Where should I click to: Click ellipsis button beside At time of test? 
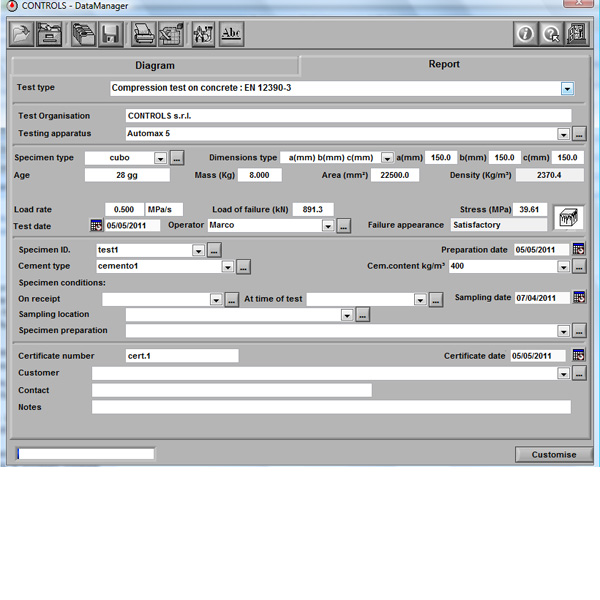click(436, 300)
